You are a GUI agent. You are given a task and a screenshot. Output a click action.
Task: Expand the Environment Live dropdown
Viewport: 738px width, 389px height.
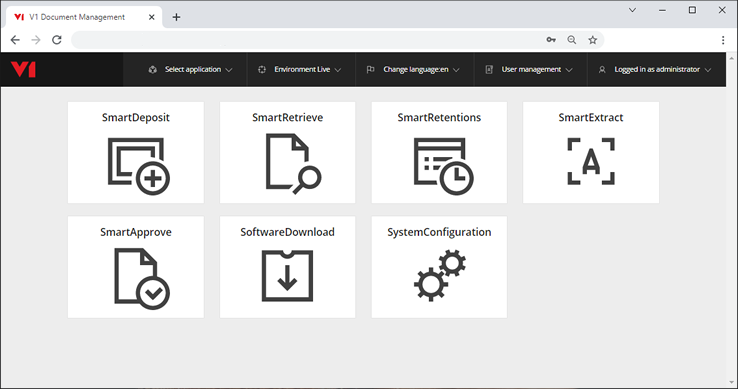(x=299, y=70)
